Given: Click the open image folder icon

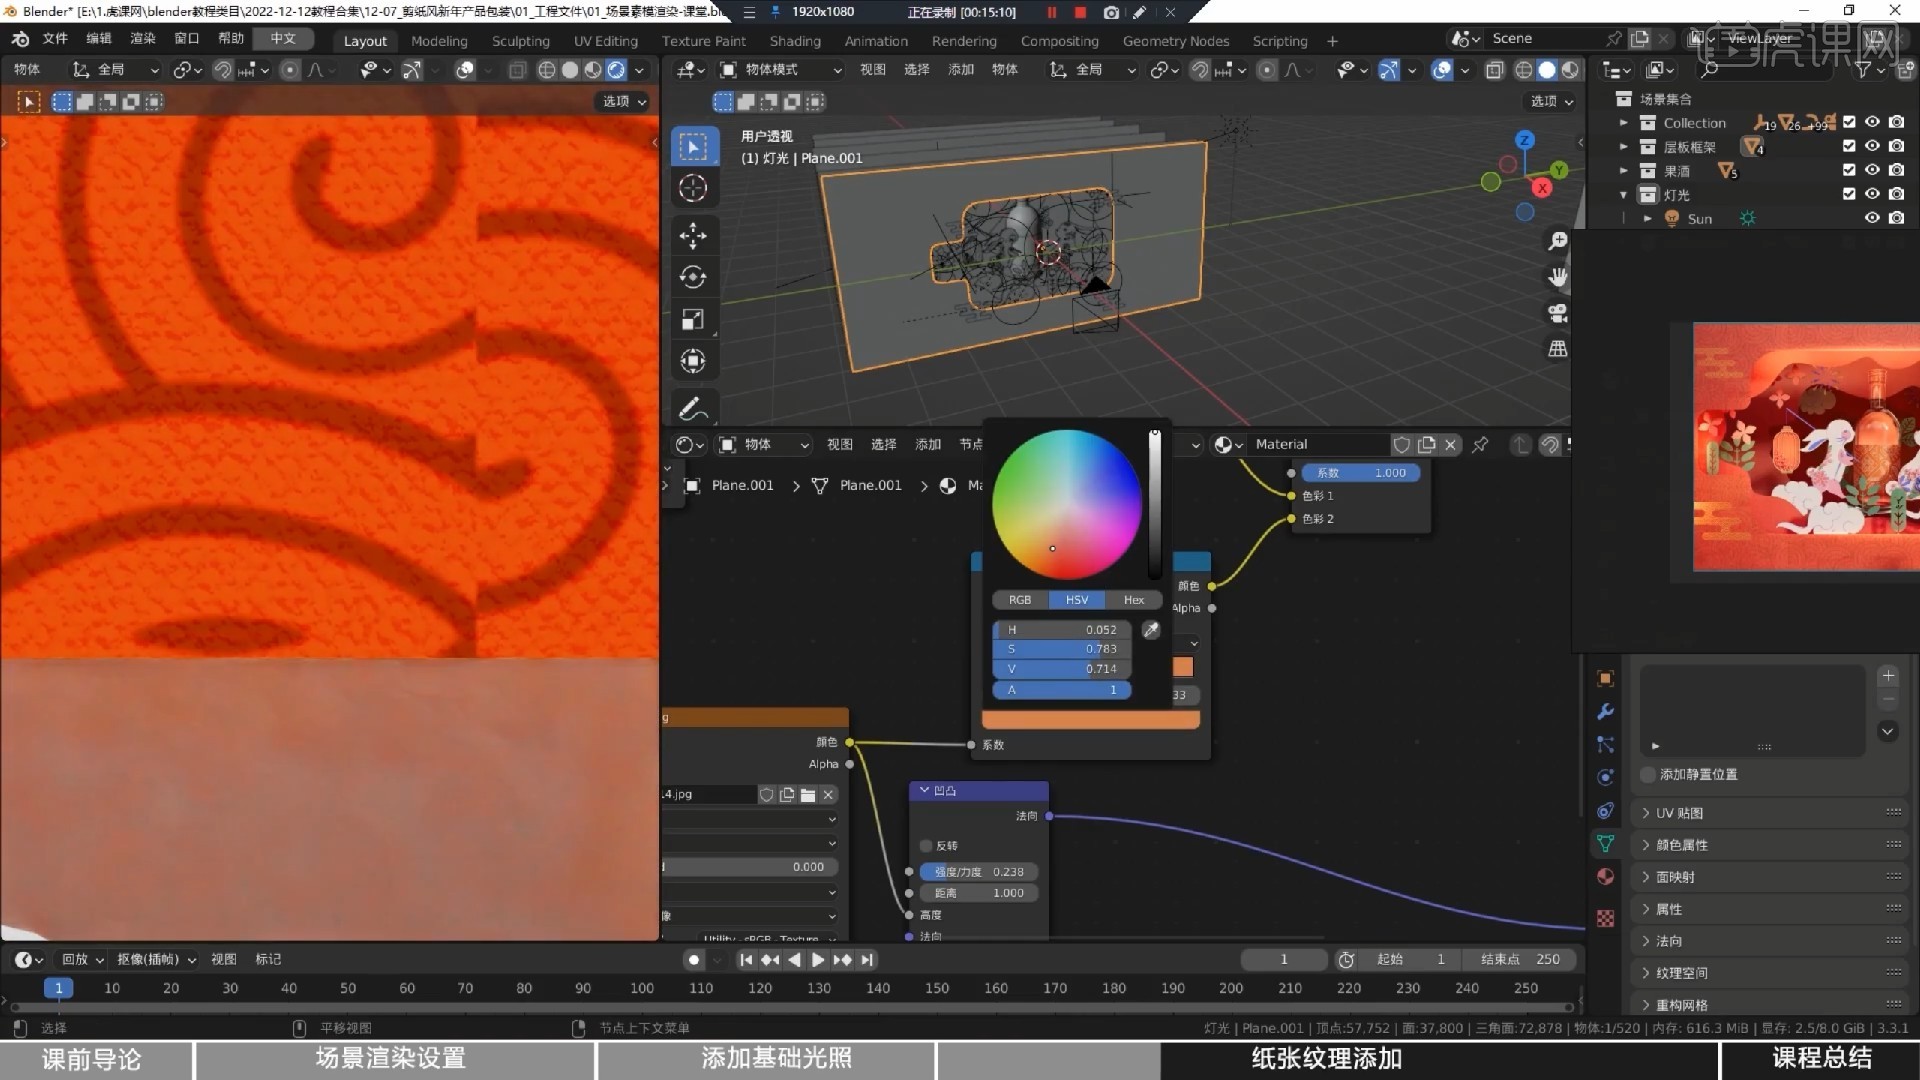Looking at the screenshot, I should click(808, 795).
